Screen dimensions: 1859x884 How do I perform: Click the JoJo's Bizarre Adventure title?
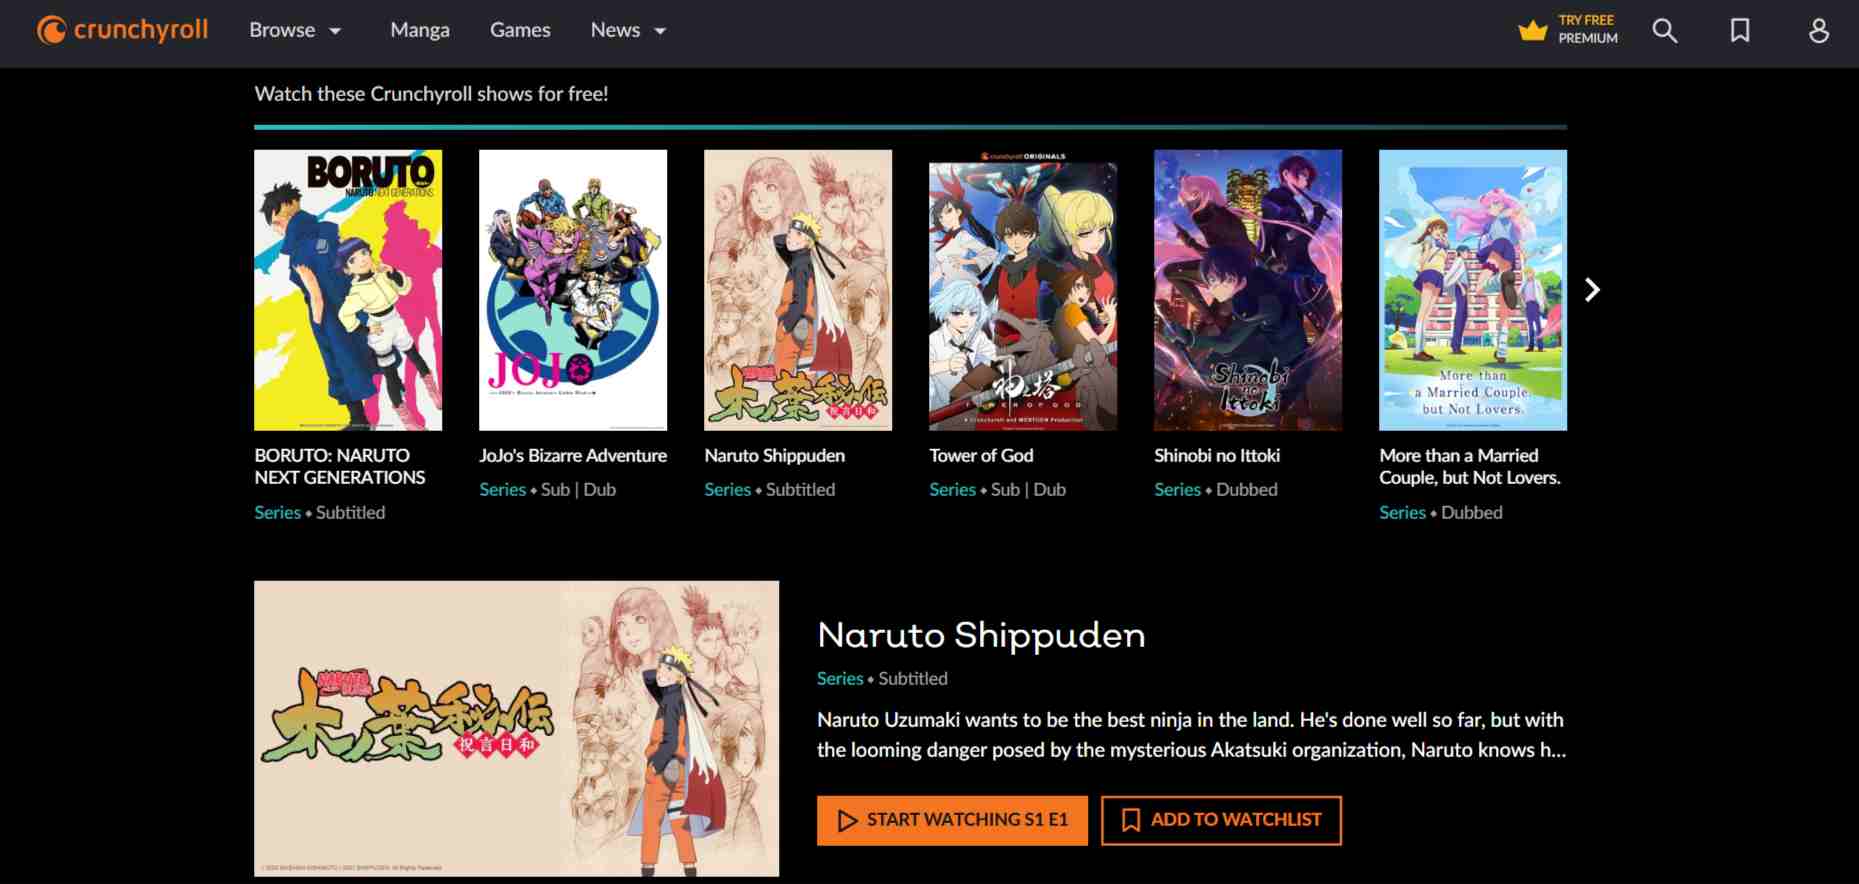pyautogui.click(x=573, y=455)
